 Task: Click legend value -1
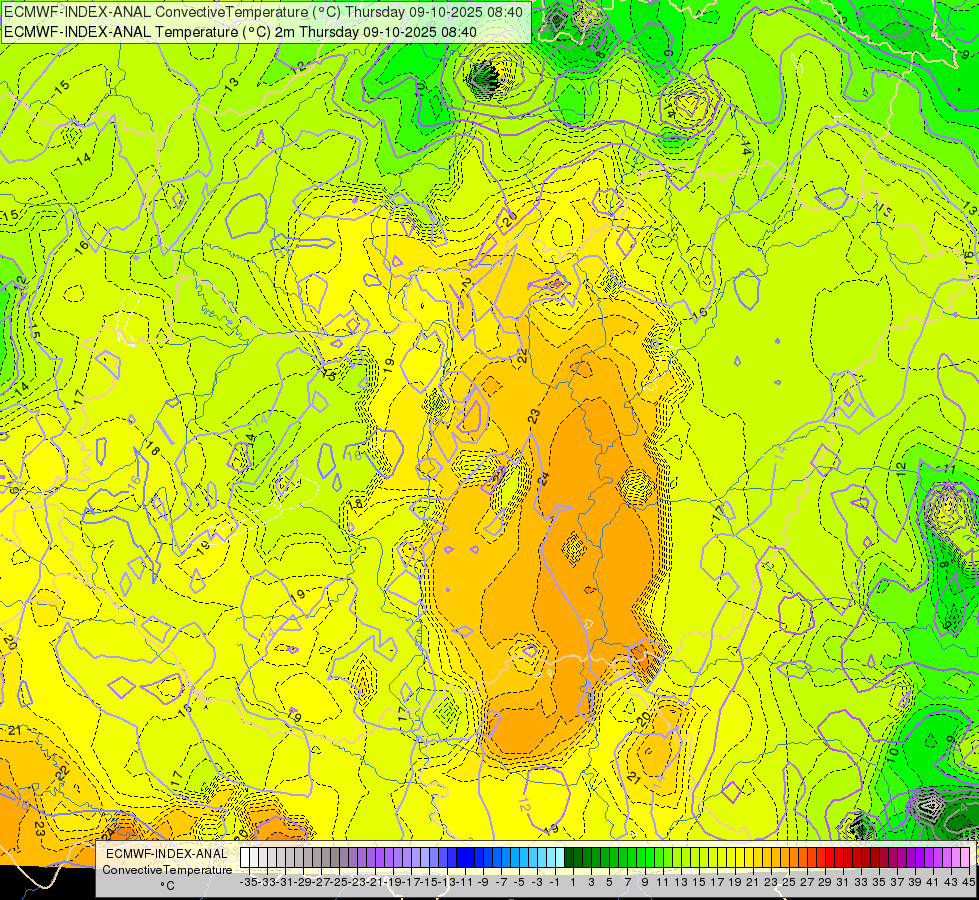pyautogui.click(x=555, y=883)
